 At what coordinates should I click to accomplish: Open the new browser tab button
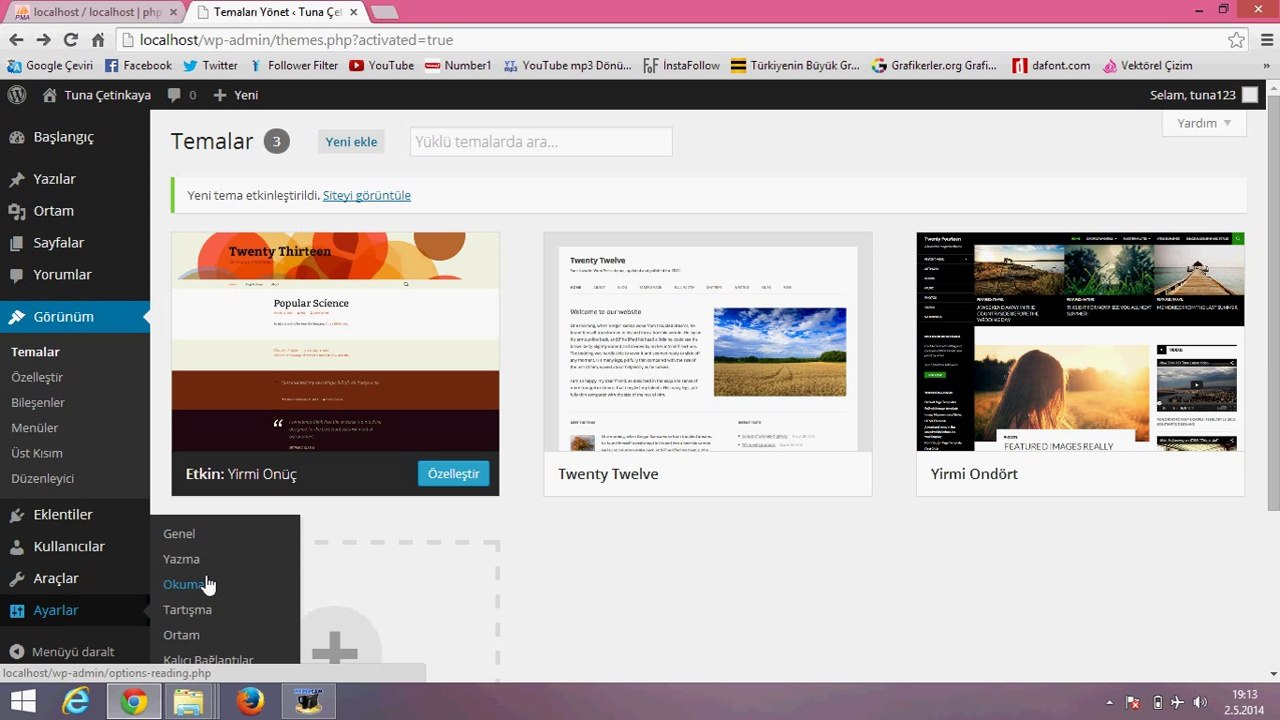pyautogui.click(x=384, y=13)
